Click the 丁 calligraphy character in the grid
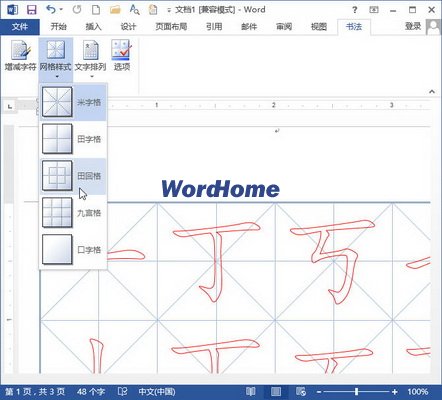The height and width of the screenshot is (400, 442). pyautogui.click(x=216, y=262)
